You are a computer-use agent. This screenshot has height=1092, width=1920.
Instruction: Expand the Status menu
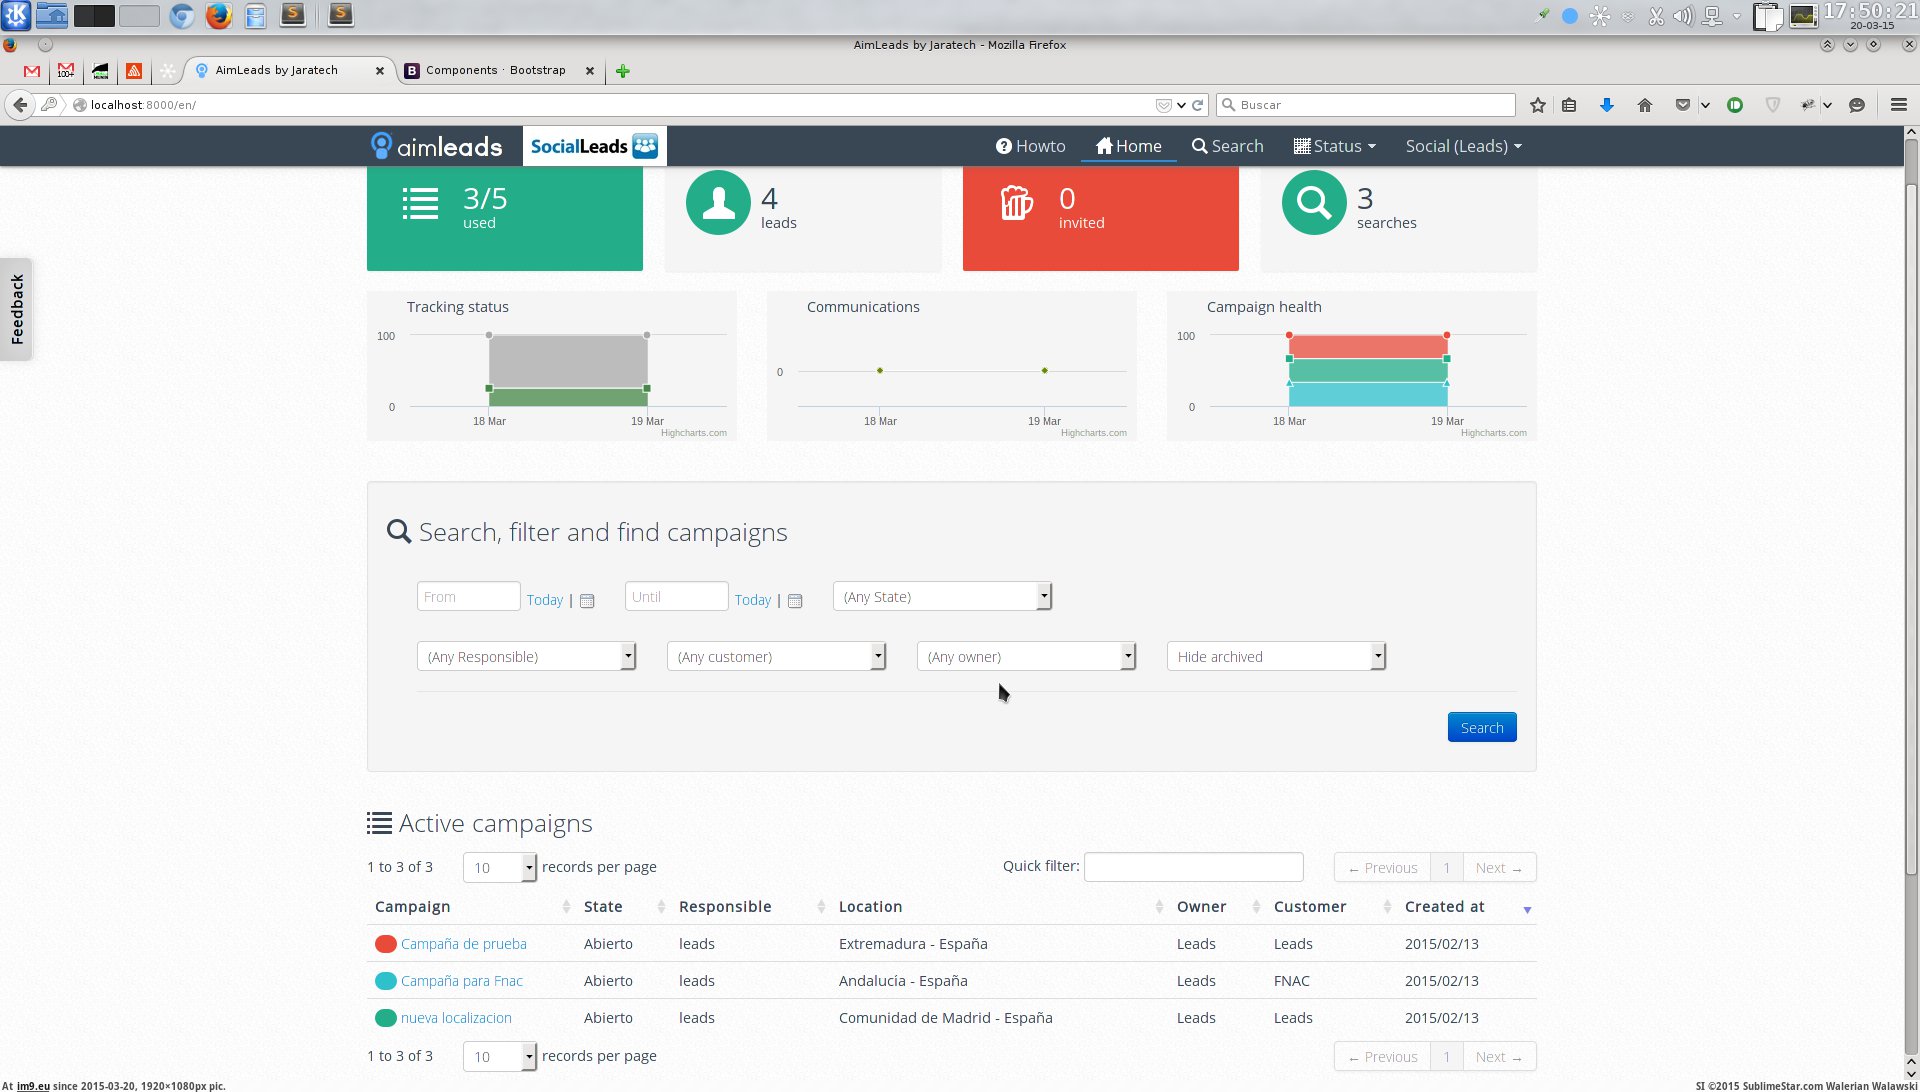[x=1335, y=146]
